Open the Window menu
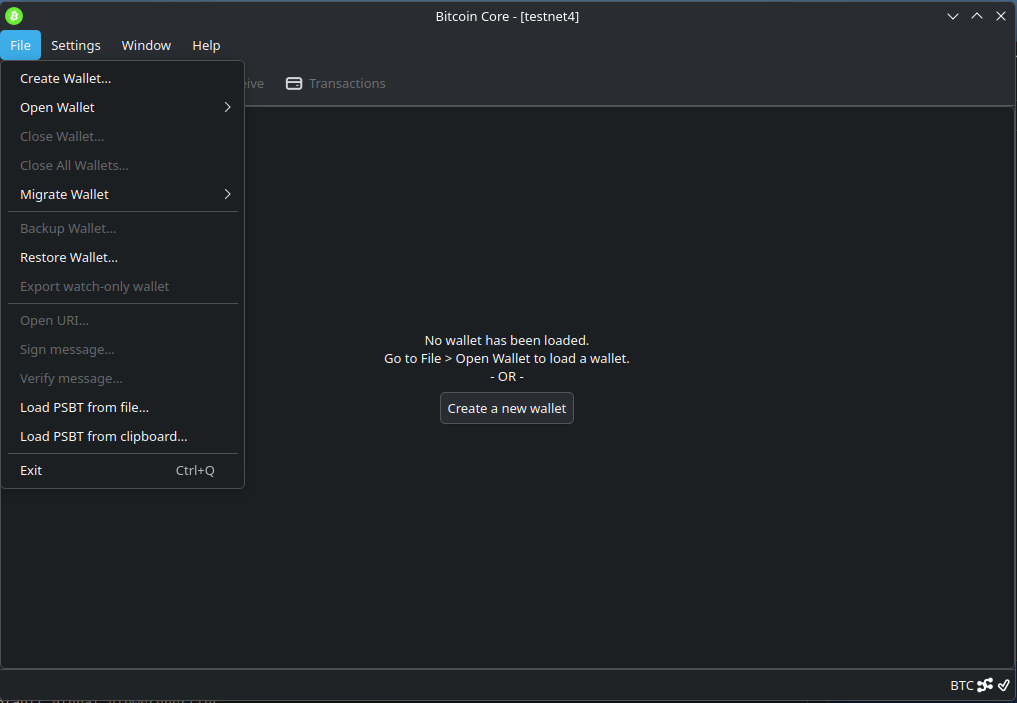 pyautogui.click(x=147, y=45)
